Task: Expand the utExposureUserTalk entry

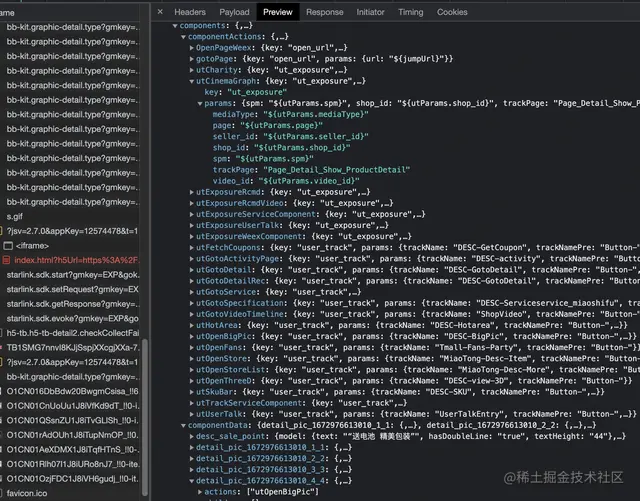Action: point(191,225)
